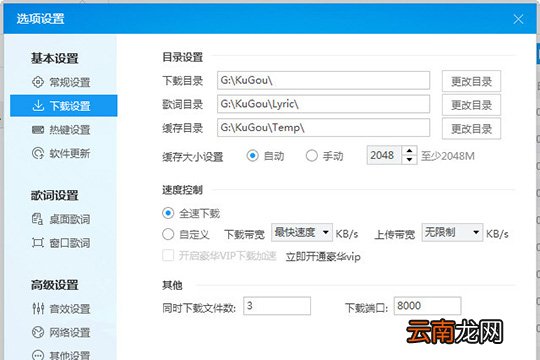Select 全速下载 speed option
540x360 pixels.
click(x=168, y=213)
